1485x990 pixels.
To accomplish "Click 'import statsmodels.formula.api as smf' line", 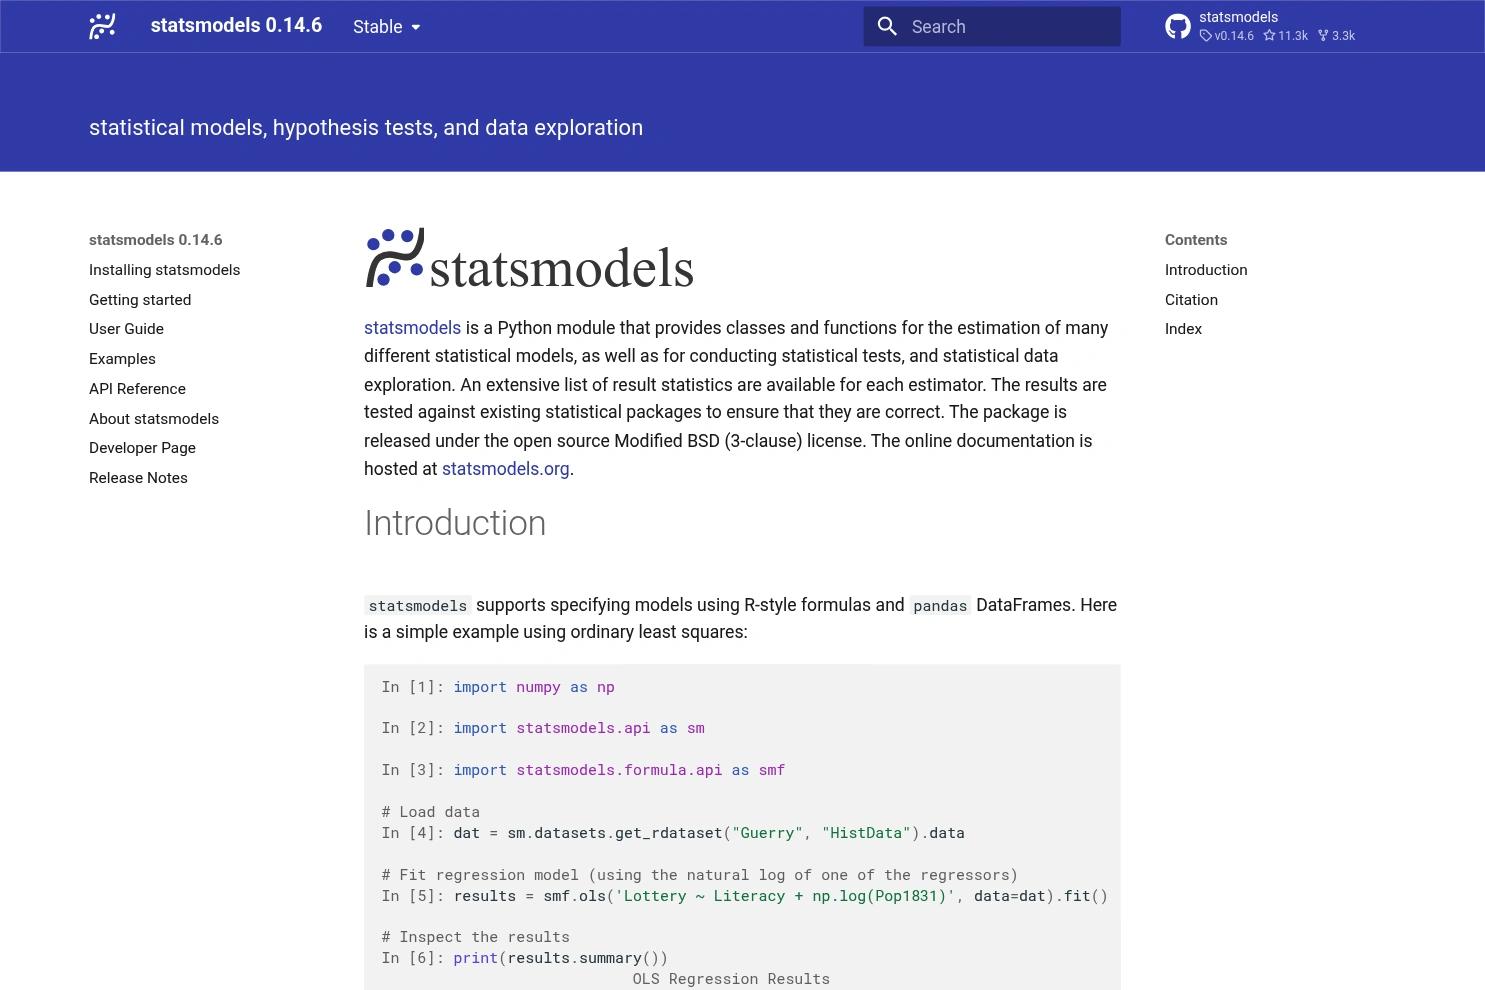I will [x=583, y=770].
